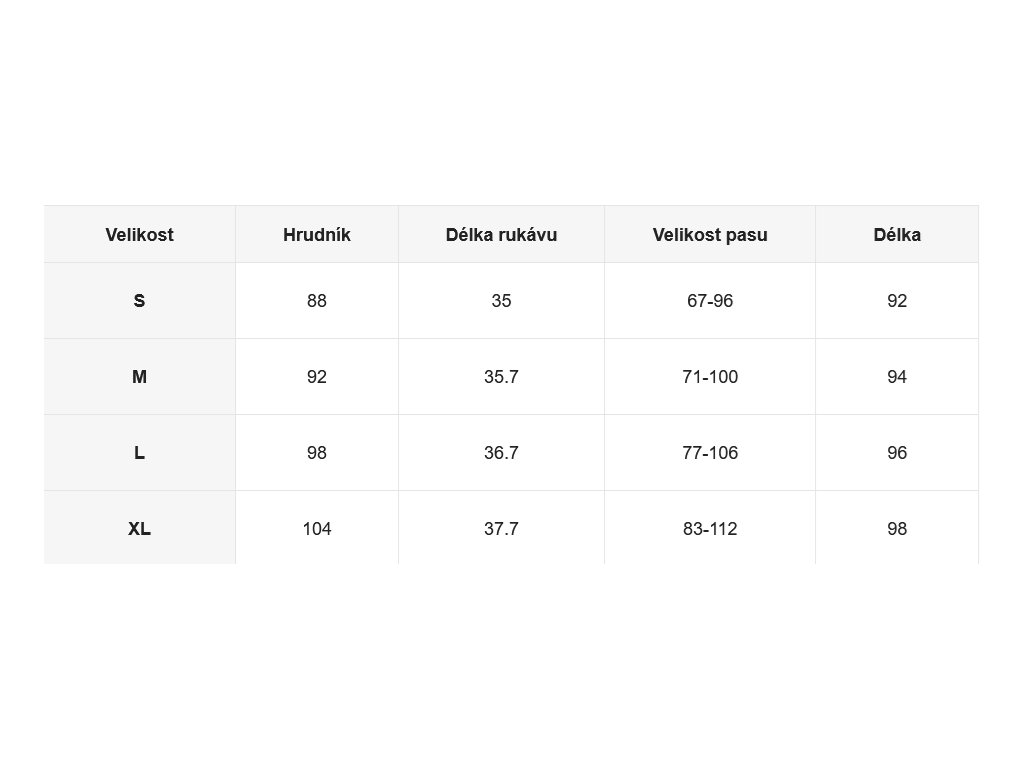This screenshot has width=1024, height=768.
Task: Select the 83-112 waist cell
Action: pyautogui.click(x=710, y=528)
